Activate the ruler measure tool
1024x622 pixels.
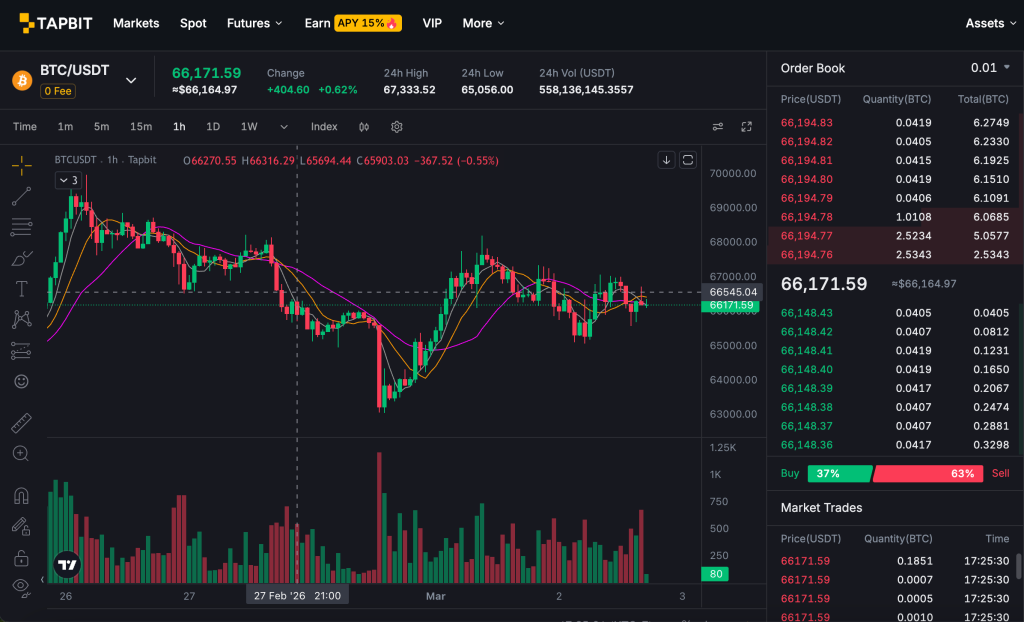(x=21, y=423)
